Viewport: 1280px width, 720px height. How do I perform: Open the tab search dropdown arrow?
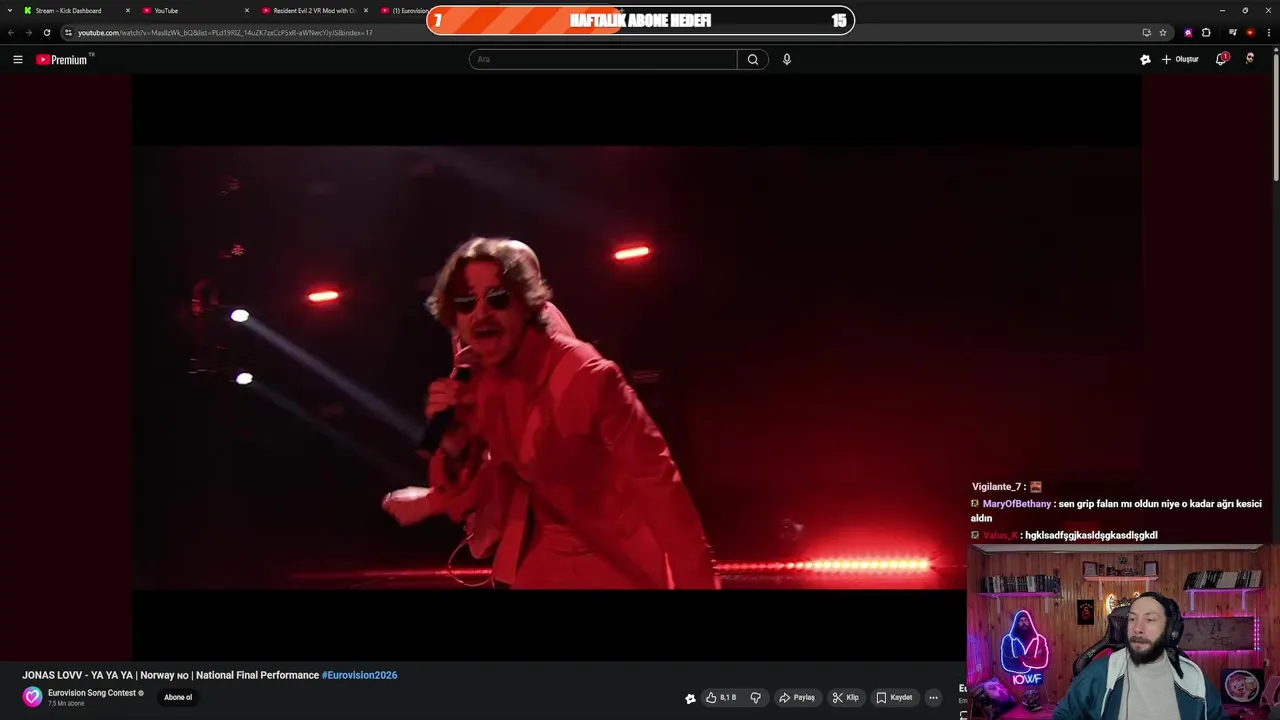(x=9, y=11)
